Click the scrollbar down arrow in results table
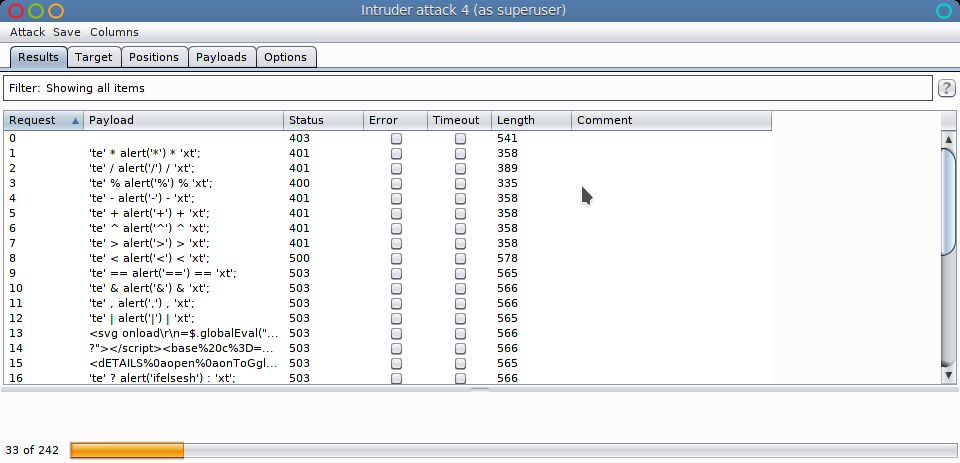960x463 pixels. tap(948, 375)
